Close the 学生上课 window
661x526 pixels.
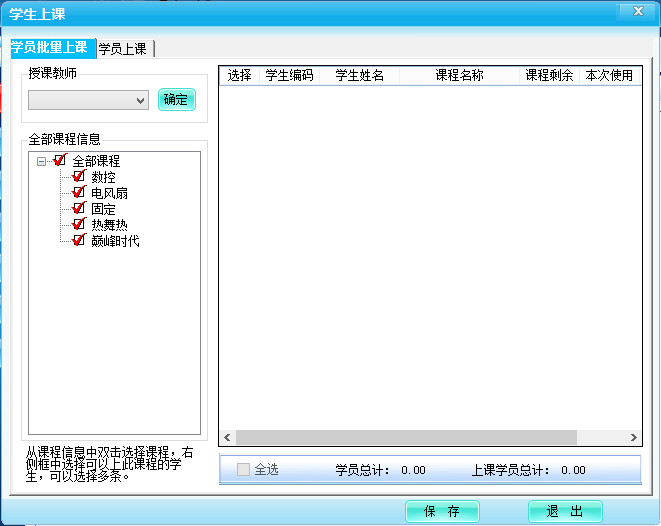tap(638, 11)
